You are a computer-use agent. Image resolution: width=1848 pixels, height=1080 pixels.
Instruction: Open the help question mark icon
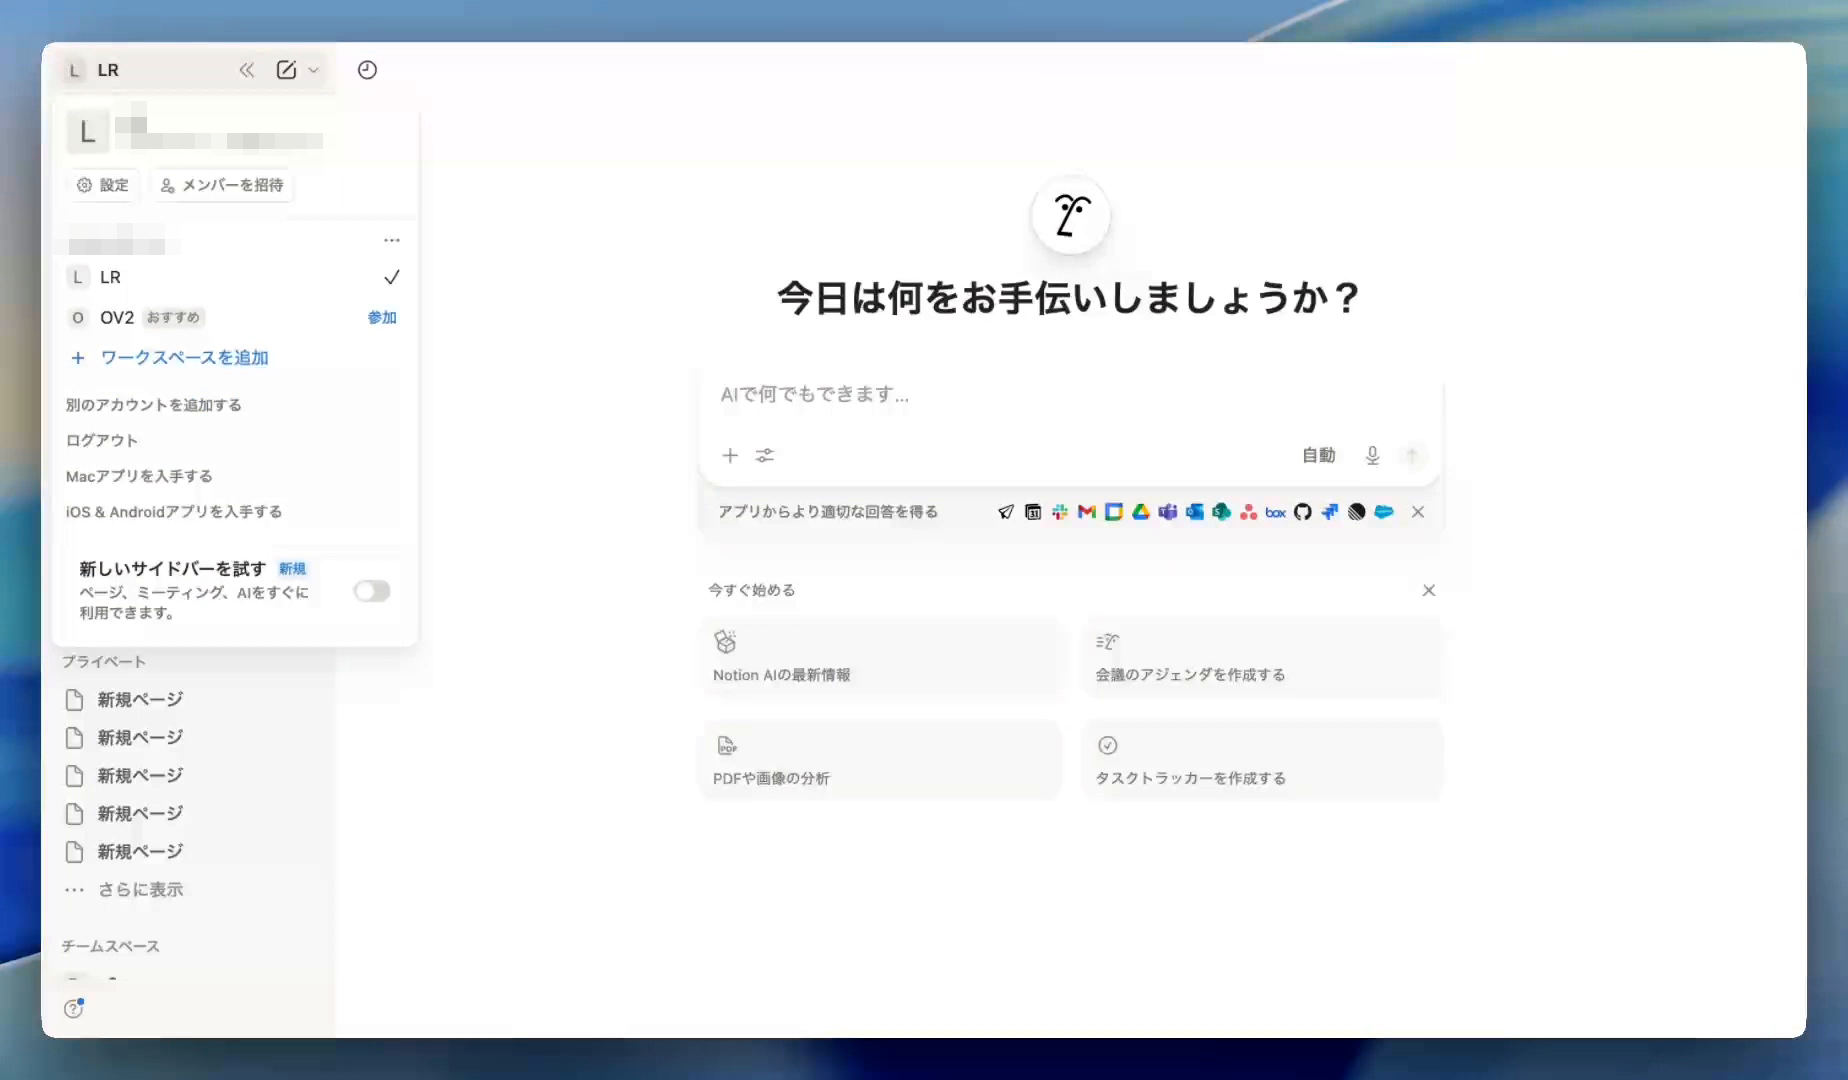(73, 1008)
